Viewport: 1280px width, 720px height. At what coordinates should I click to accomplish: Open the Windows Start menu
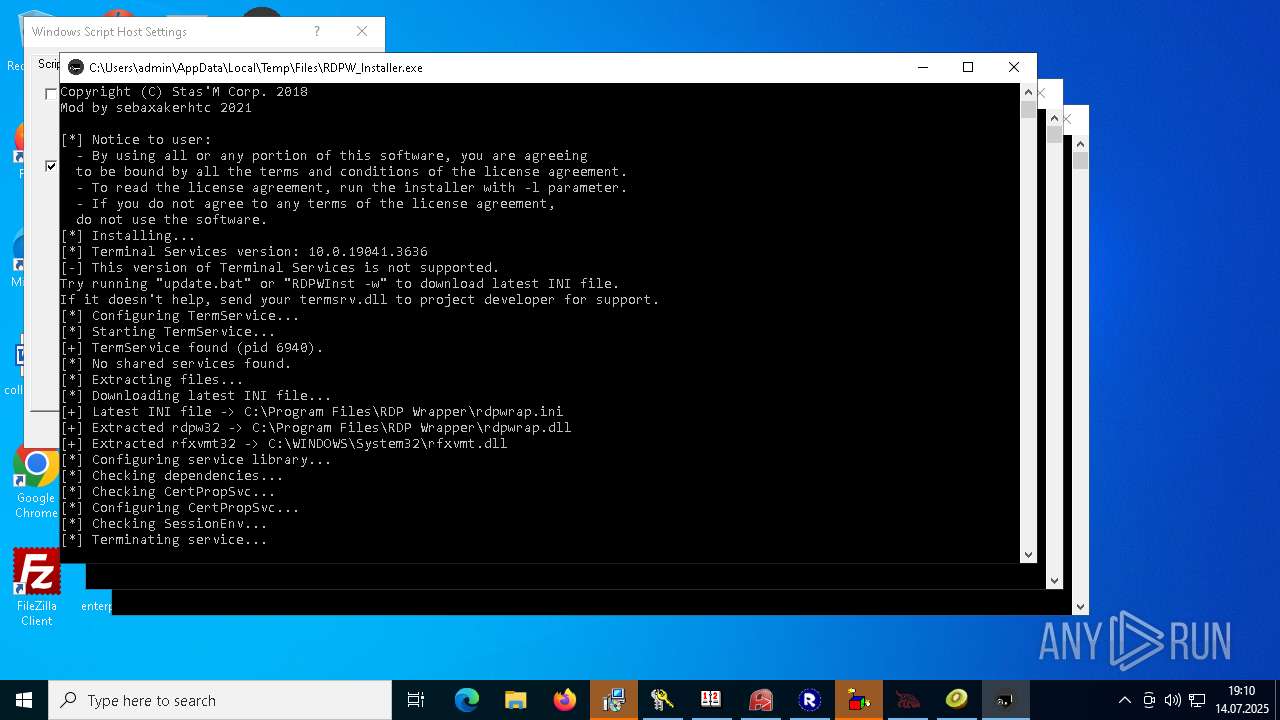[24, 700]
